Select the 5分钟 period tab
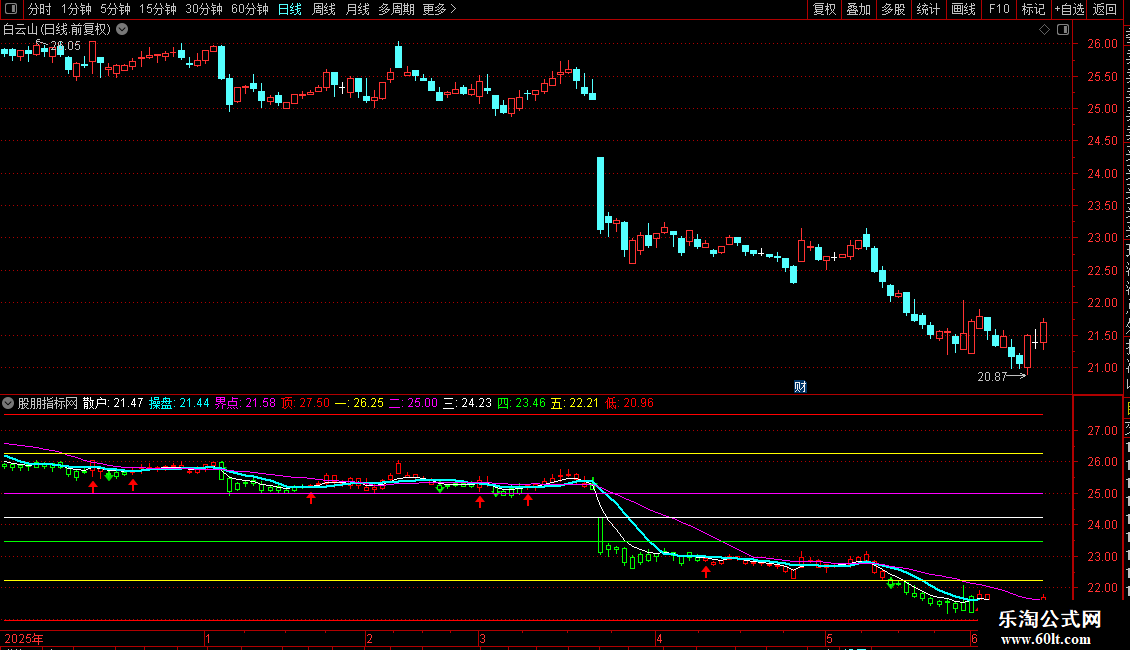 [115, 9]
